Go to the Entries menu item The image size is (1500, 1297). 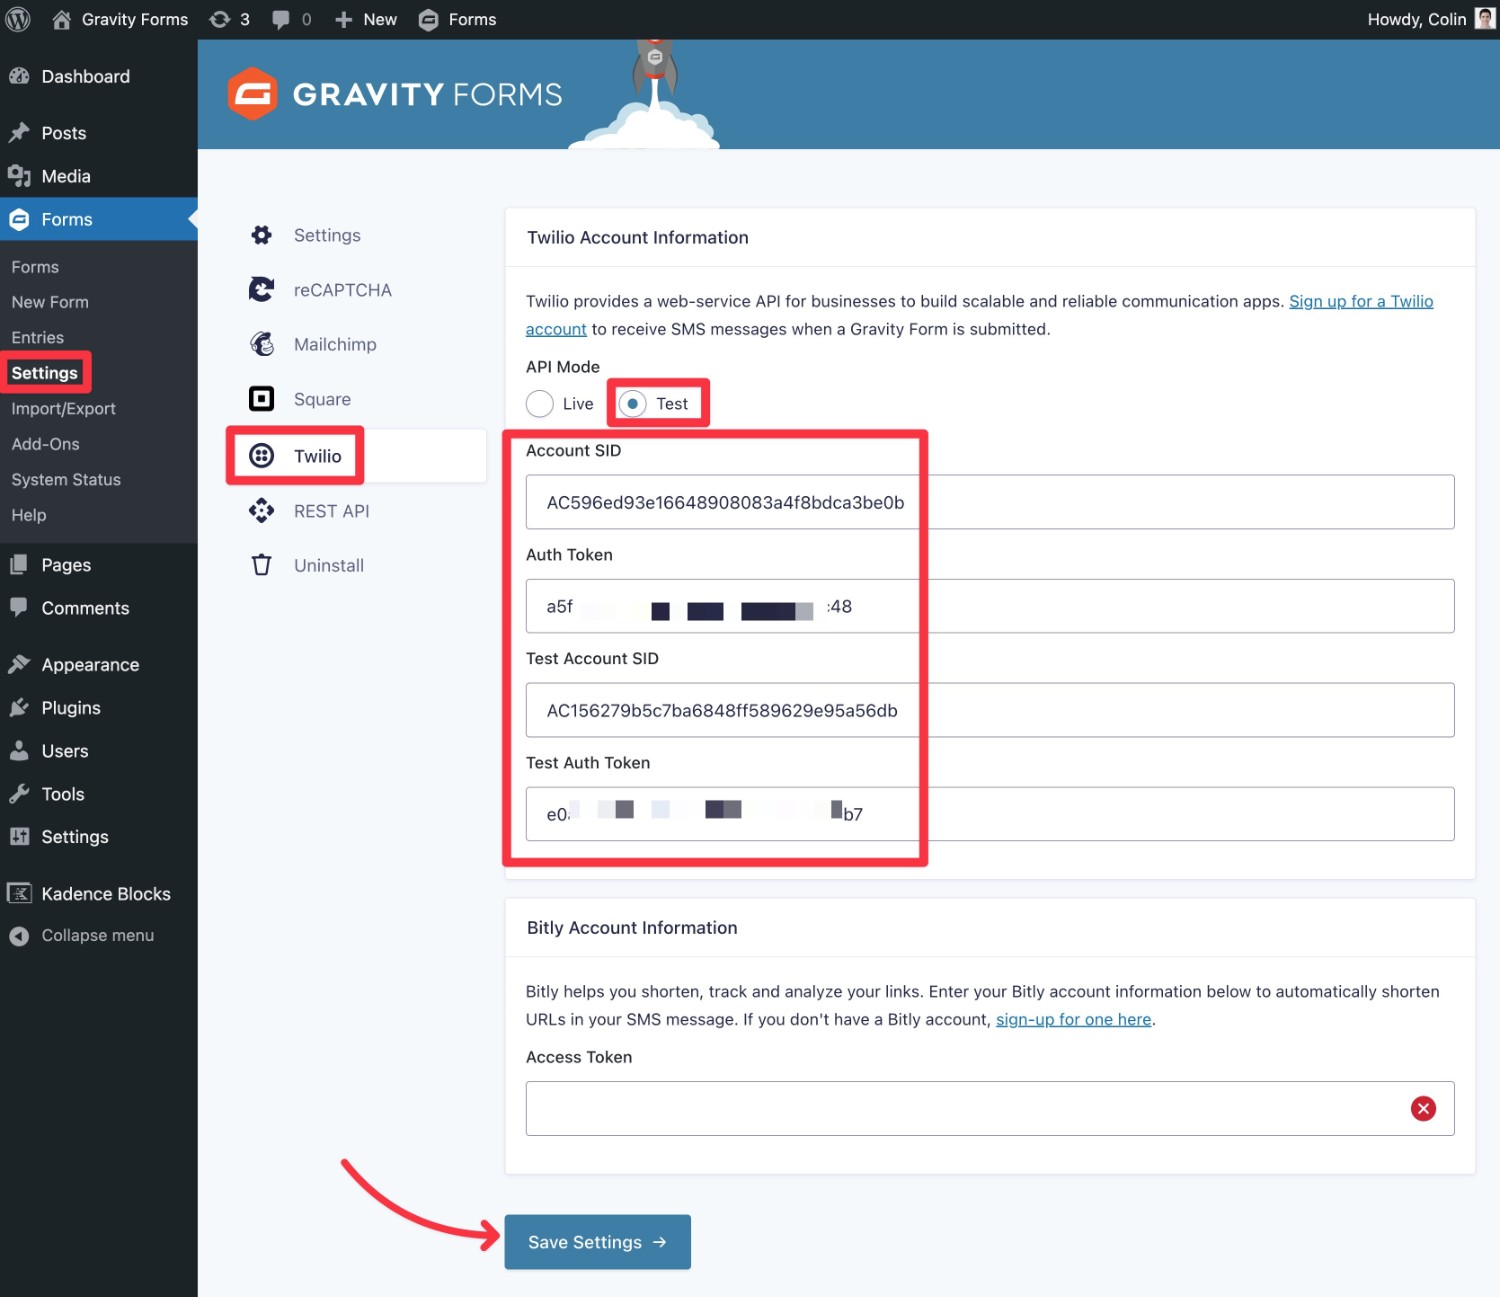click(37, 337)
